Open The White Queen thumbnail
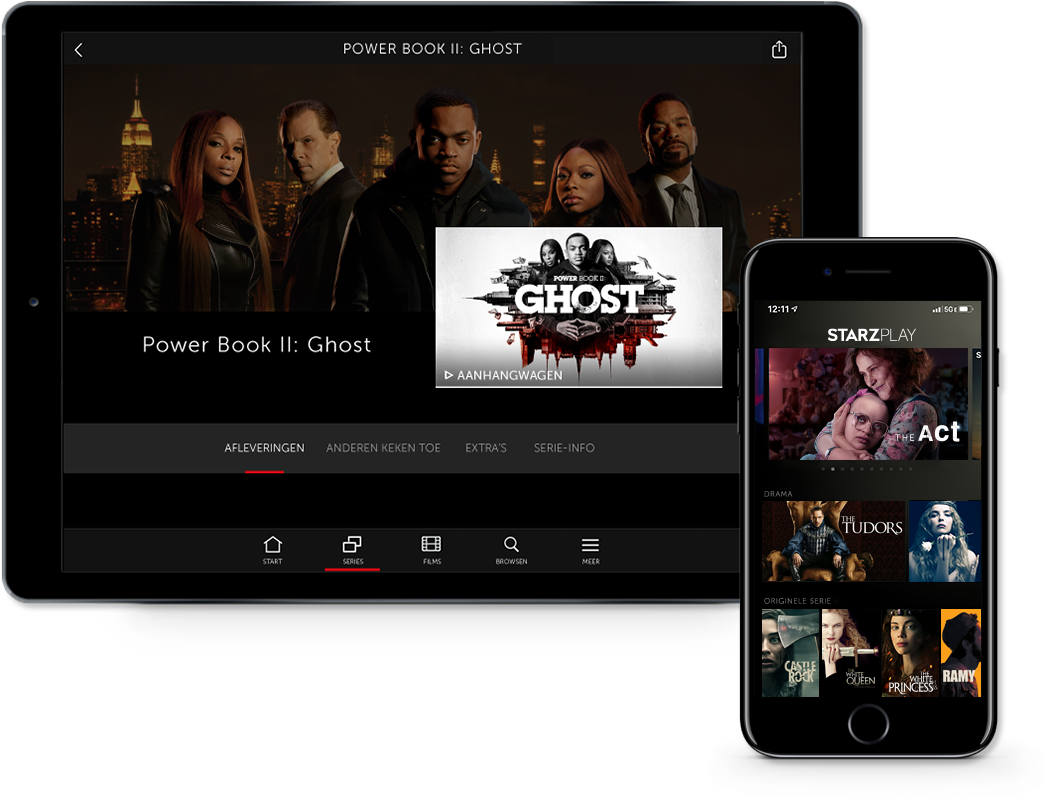Image resolution: width=1046 pixels, height=802 pixels. coord(850,653)
